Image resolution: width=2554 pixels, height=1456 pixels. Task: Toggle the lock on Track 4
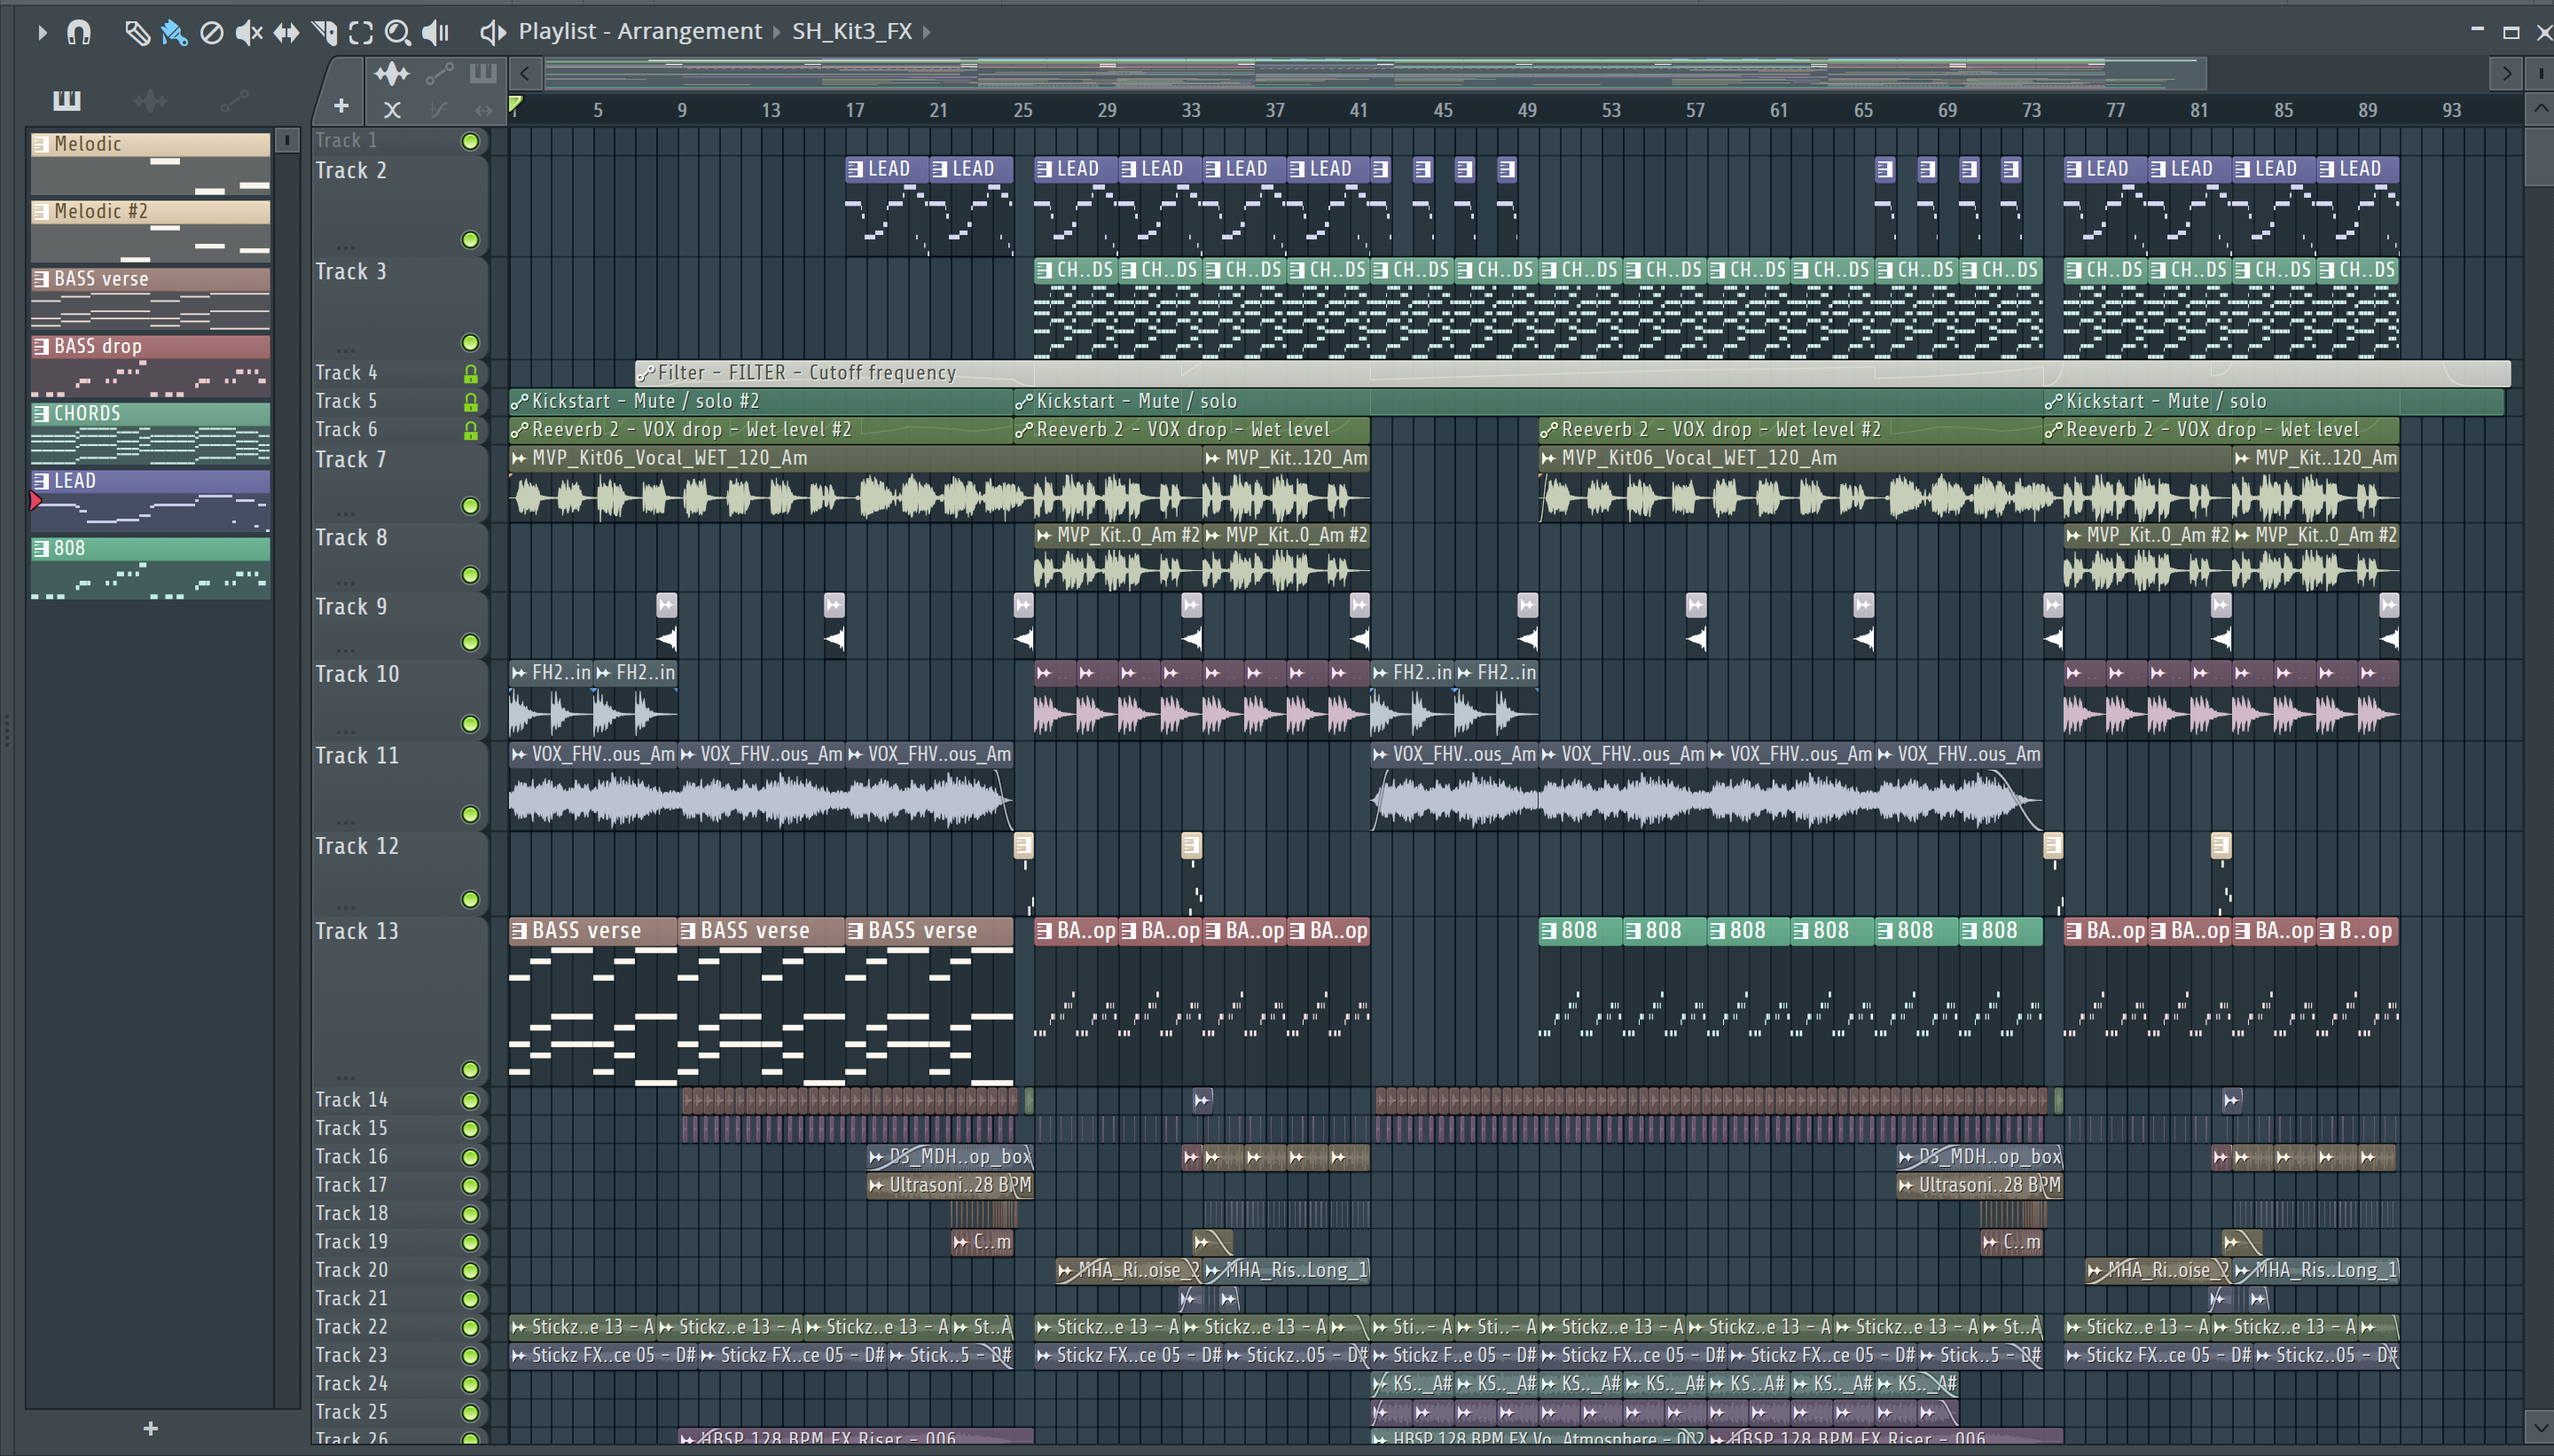[x=470, y=374]
